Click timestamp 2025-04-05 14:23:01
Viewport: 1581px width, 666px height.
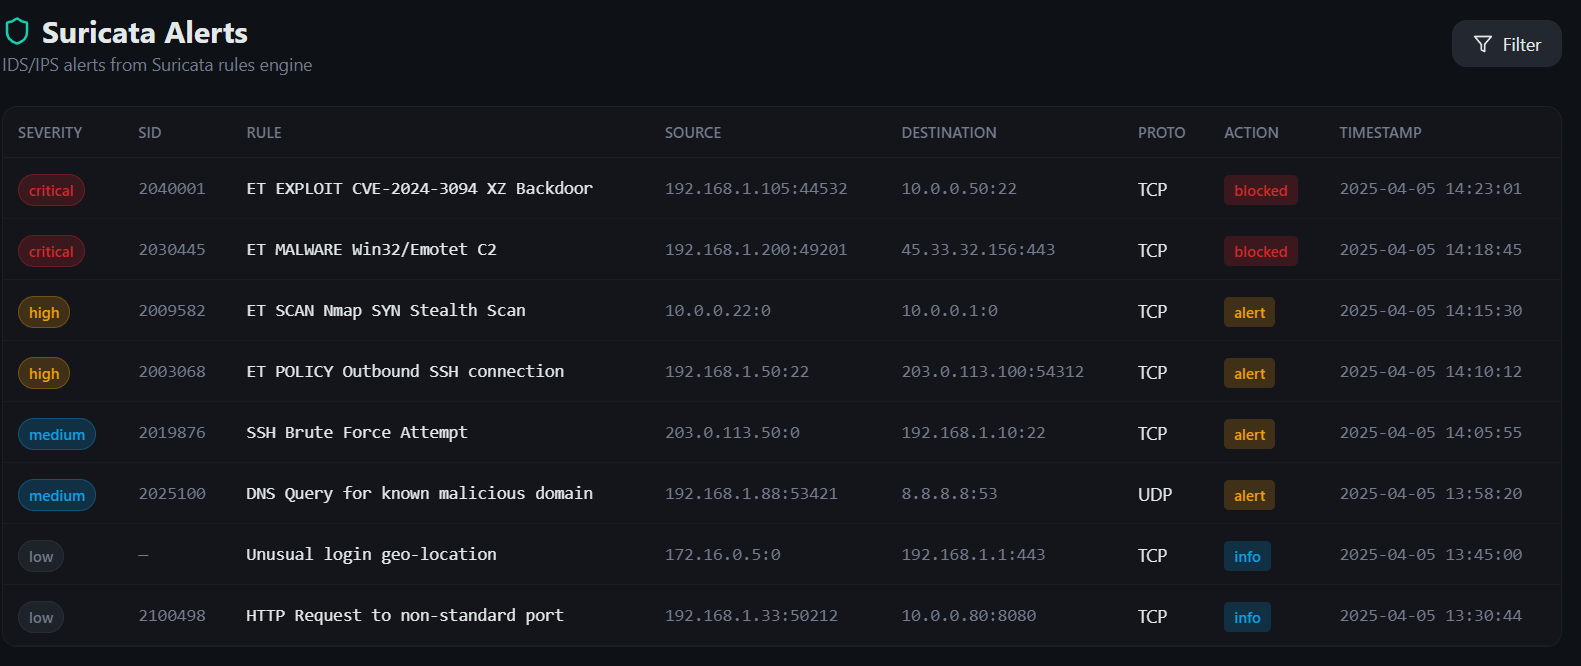pos(1430,188)
